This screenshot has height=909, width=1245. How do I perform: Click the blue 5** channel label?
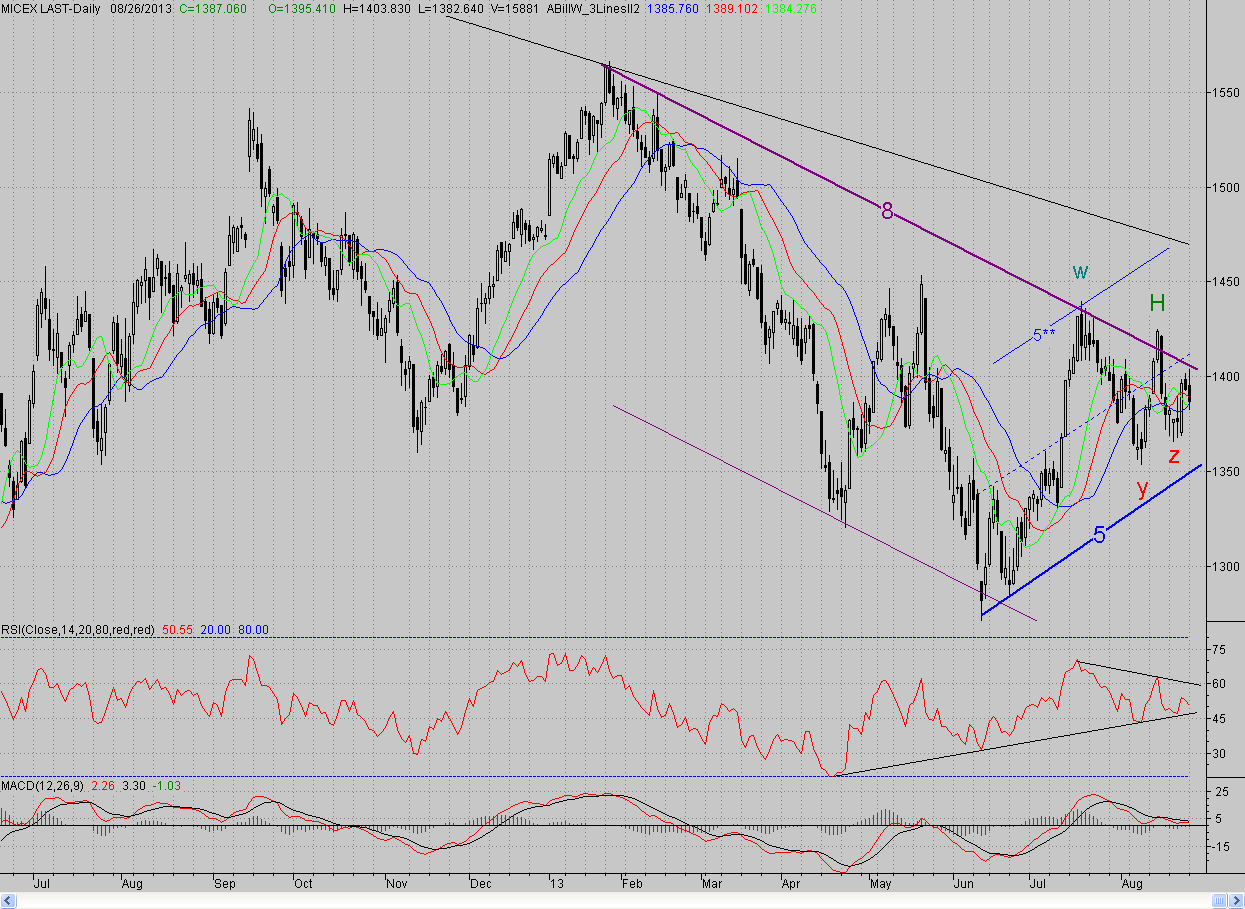pos(1044,336)
